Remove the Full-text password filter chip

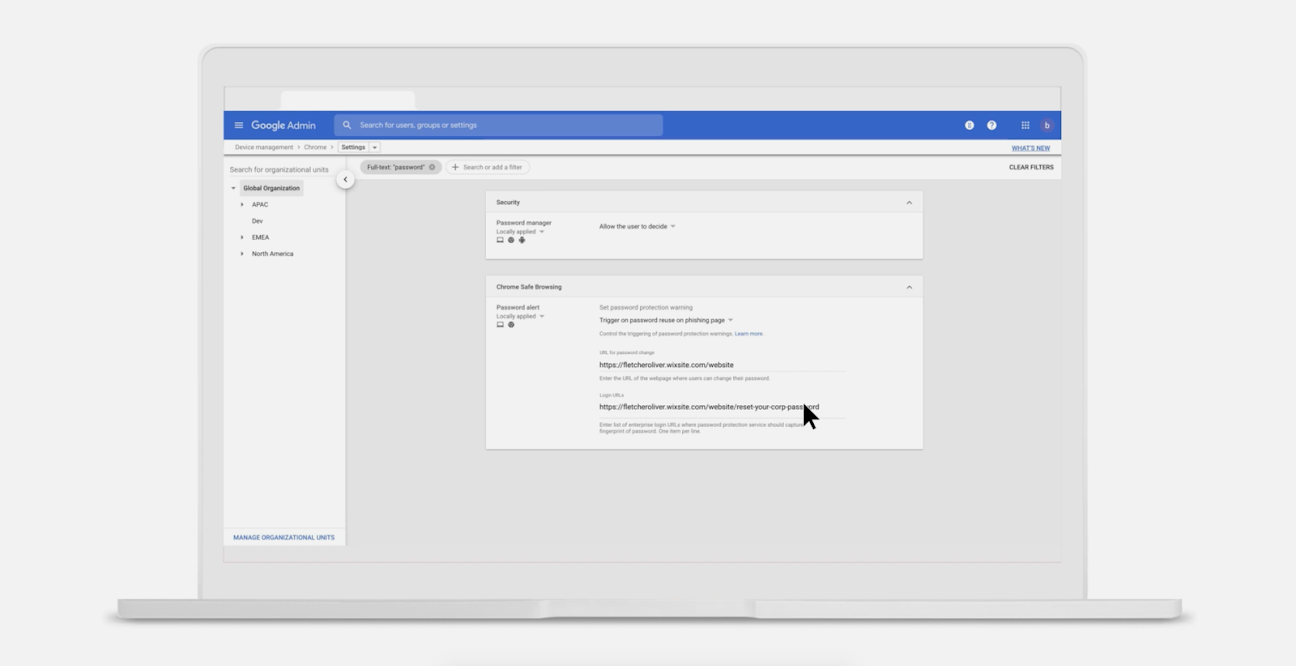[x=432, y=167]
